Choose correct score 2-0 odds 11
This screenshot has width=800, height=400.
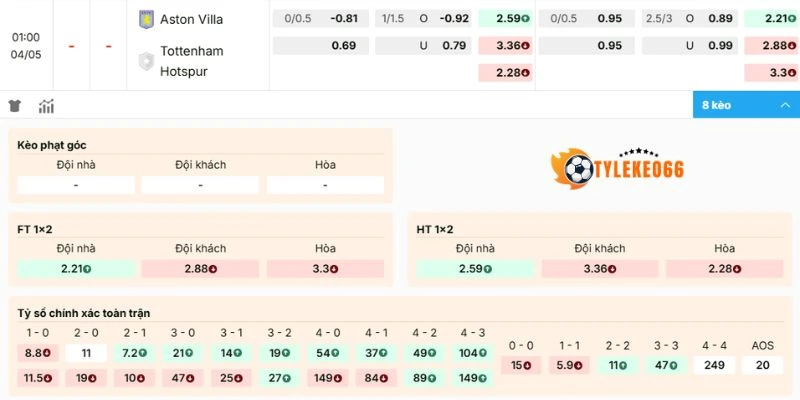pos(86,352)
